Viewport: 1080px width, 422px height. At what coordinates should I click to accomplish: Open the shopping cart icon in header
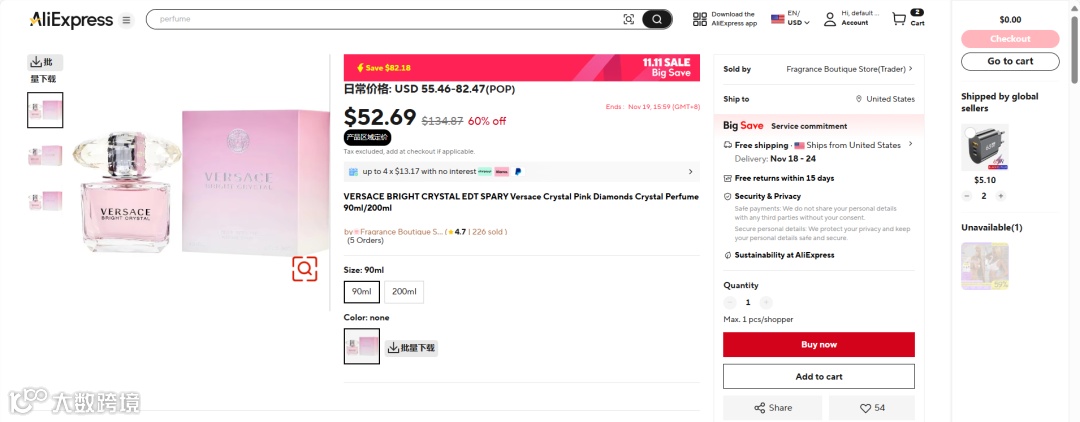point(899,19)
